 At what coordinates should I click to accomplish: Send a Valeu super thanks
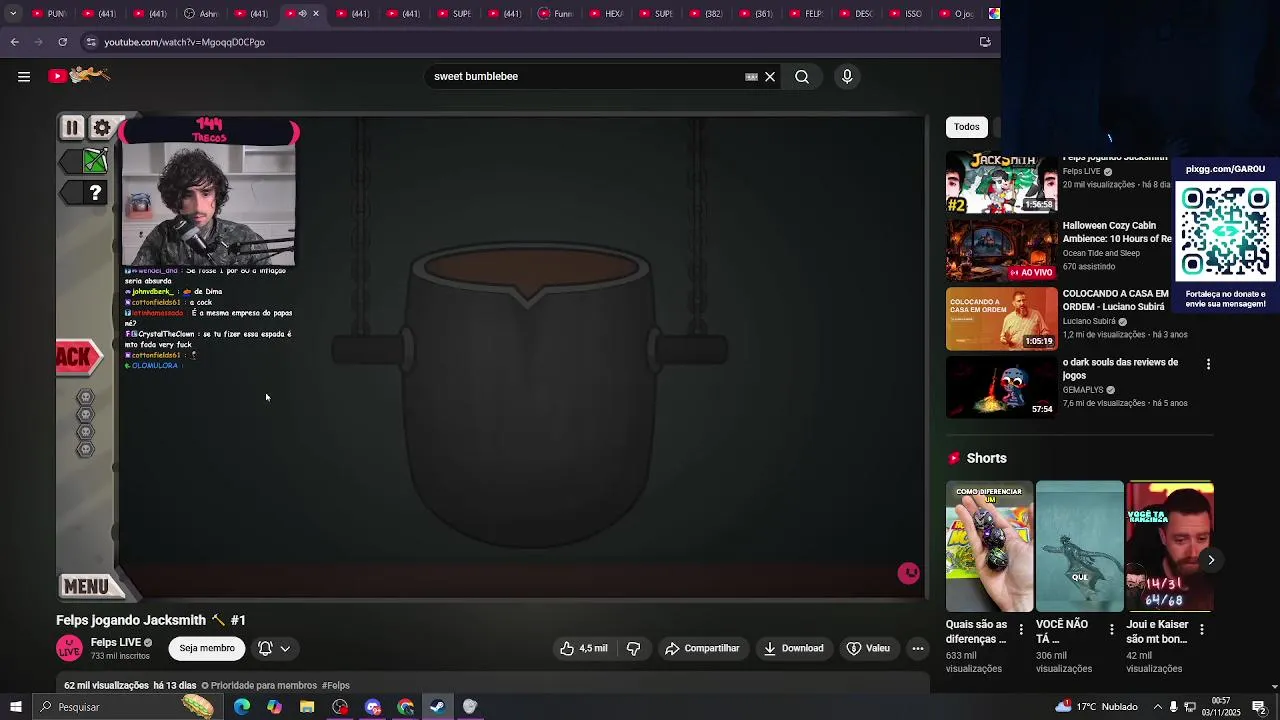[x=868, y=648]
